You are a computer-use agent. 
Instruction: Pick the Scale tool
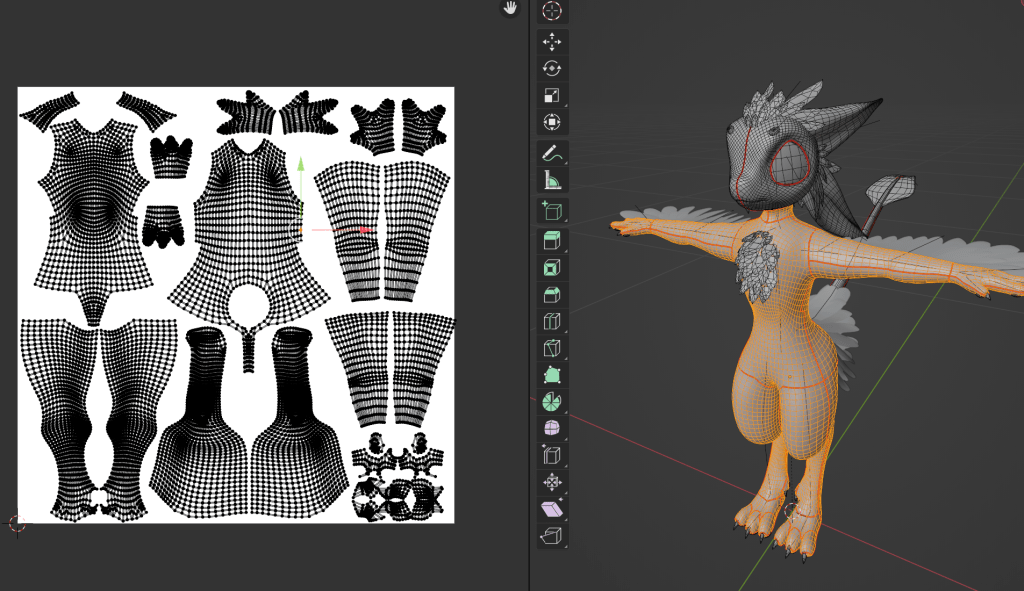tap(552, 96)
